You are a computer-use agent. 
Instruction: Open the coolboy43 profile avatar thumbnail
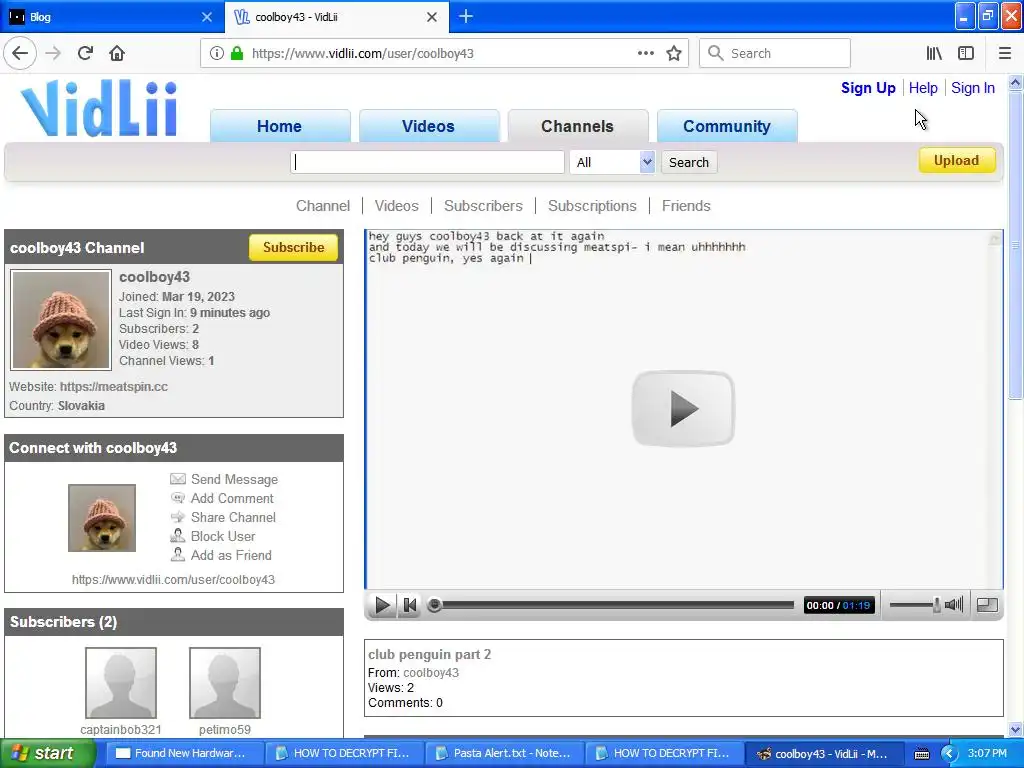(61, 320)
